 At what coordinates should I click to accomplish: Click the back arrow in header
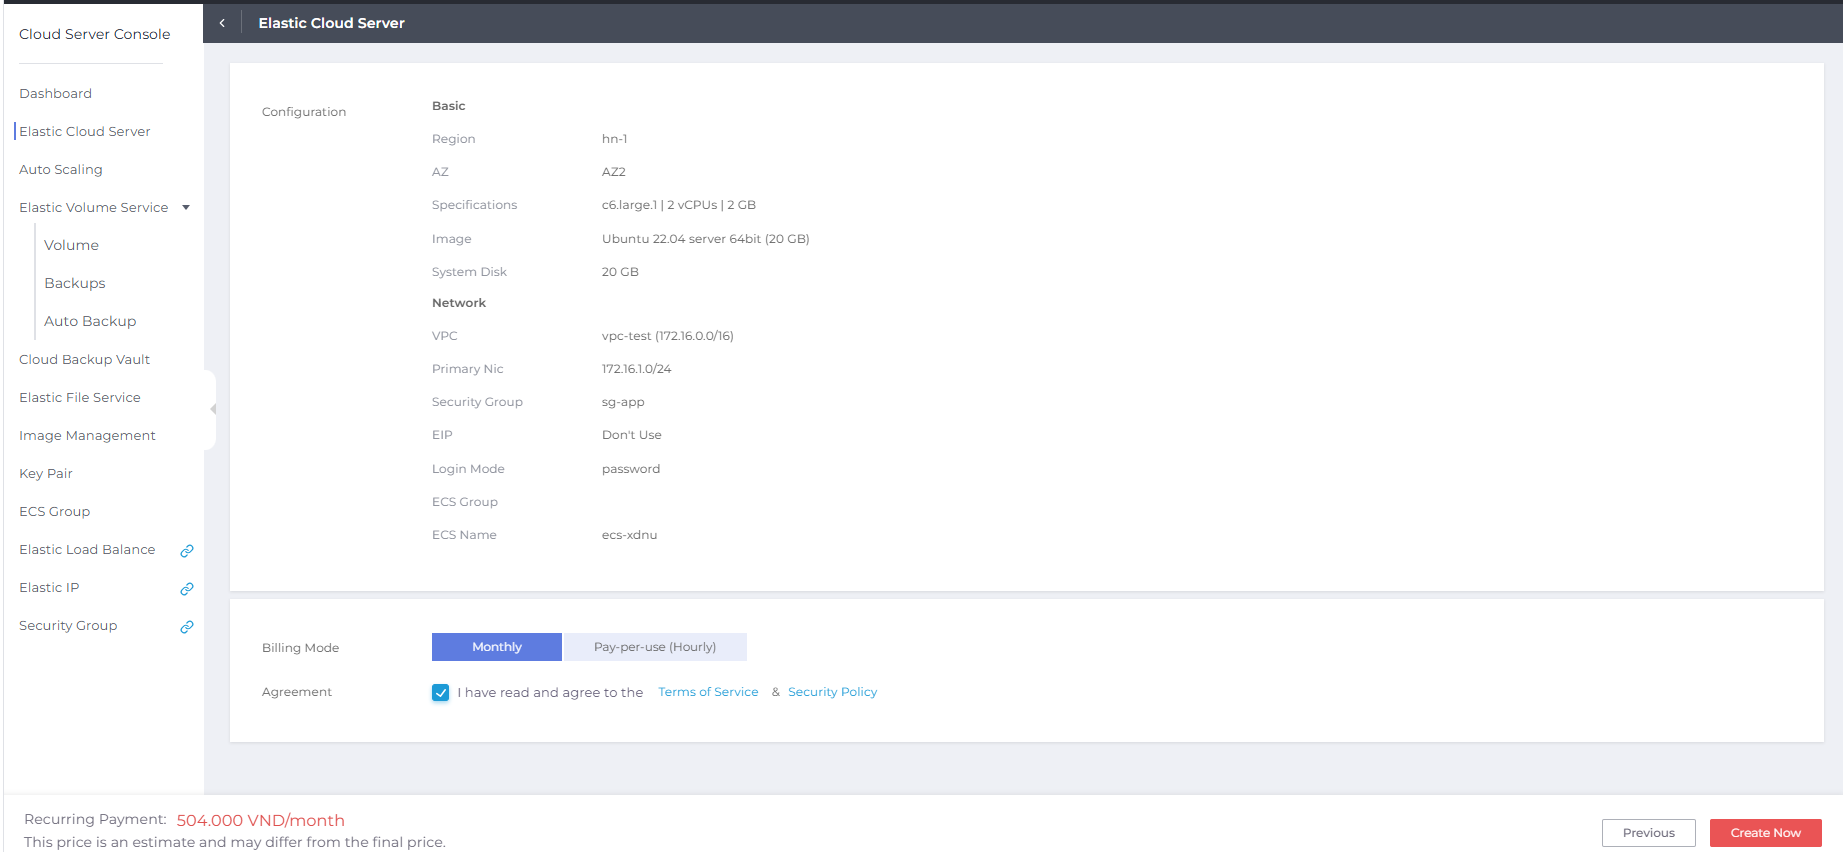[x=222, y=23]
